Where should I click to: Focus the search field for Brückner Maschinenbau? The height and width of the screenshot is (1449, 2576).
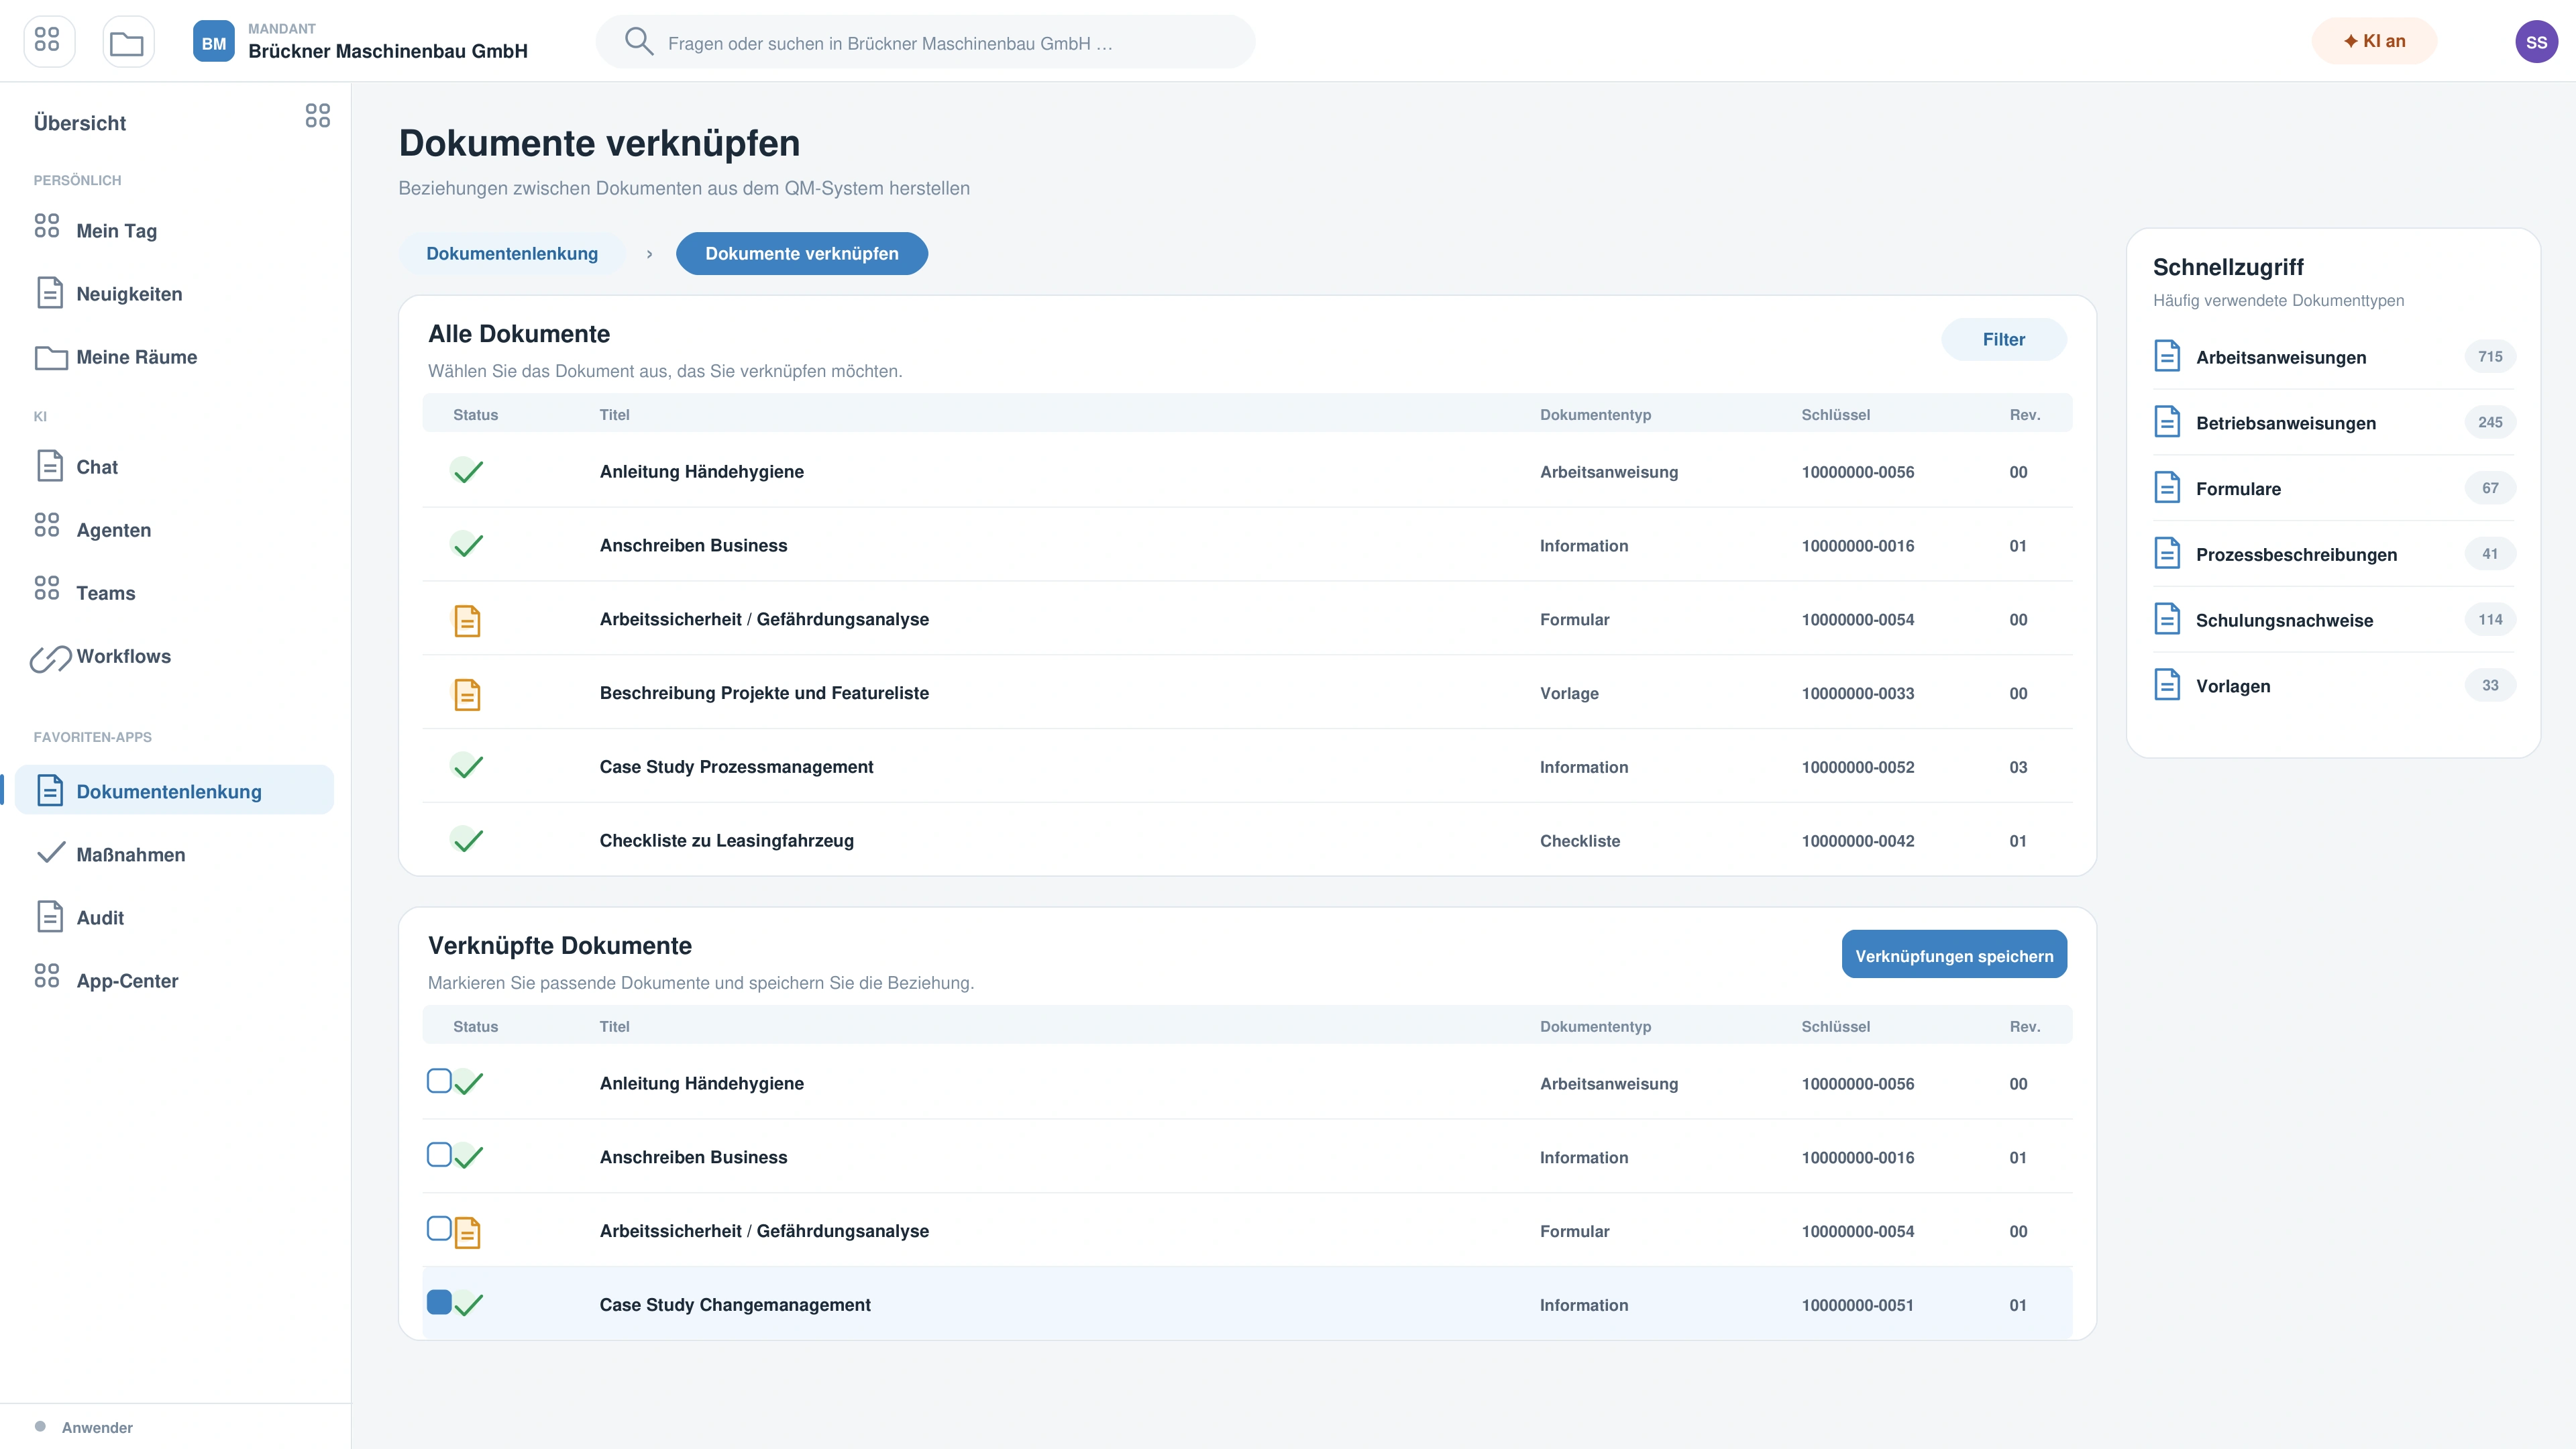click(x=925, y=42)
